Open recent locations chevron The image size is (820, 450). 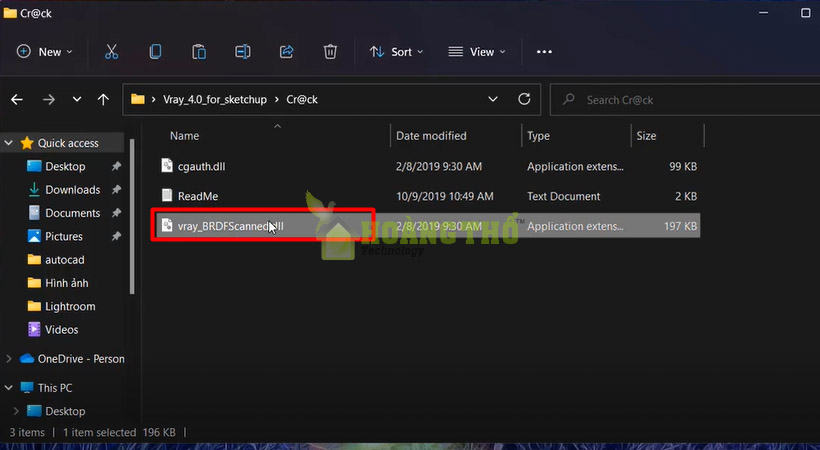pos(77,99)
